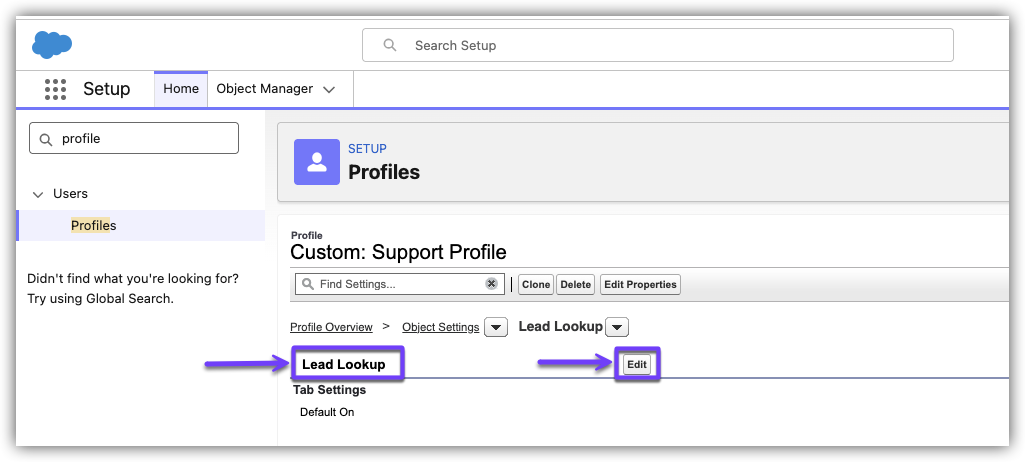This screenshot has height=462, width=1025.
Task: Click the Edit button beside Lead Lookup
Action: tap(637, 365)
